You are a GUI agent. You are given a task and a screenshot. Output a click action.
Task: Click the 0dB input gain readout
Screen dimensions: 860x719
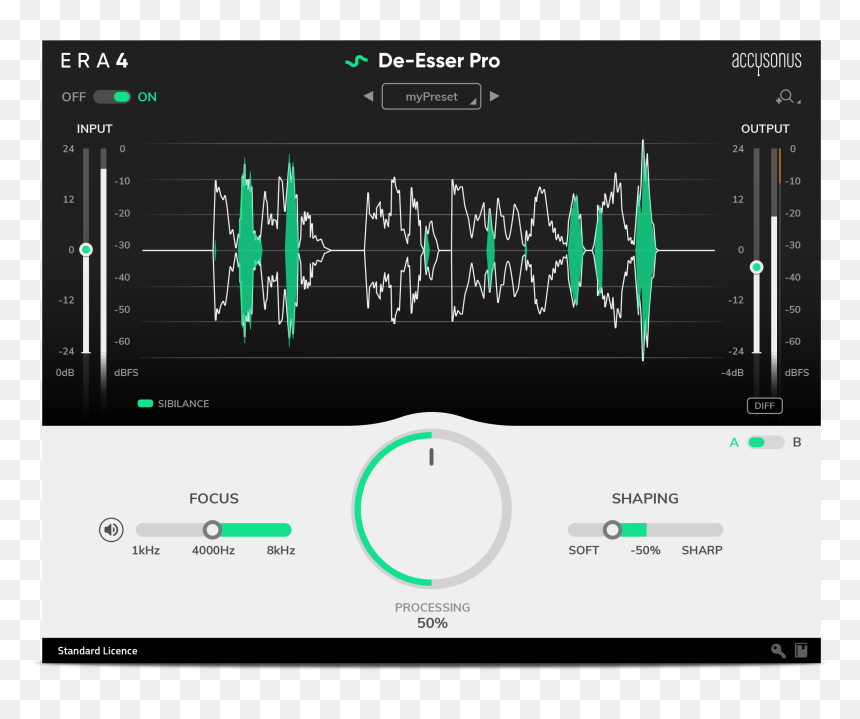[x=65, y=372]
